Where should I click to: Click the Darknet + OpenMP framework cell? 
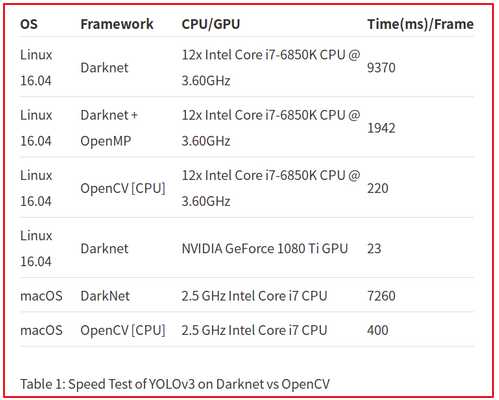(x=109, y=128)
